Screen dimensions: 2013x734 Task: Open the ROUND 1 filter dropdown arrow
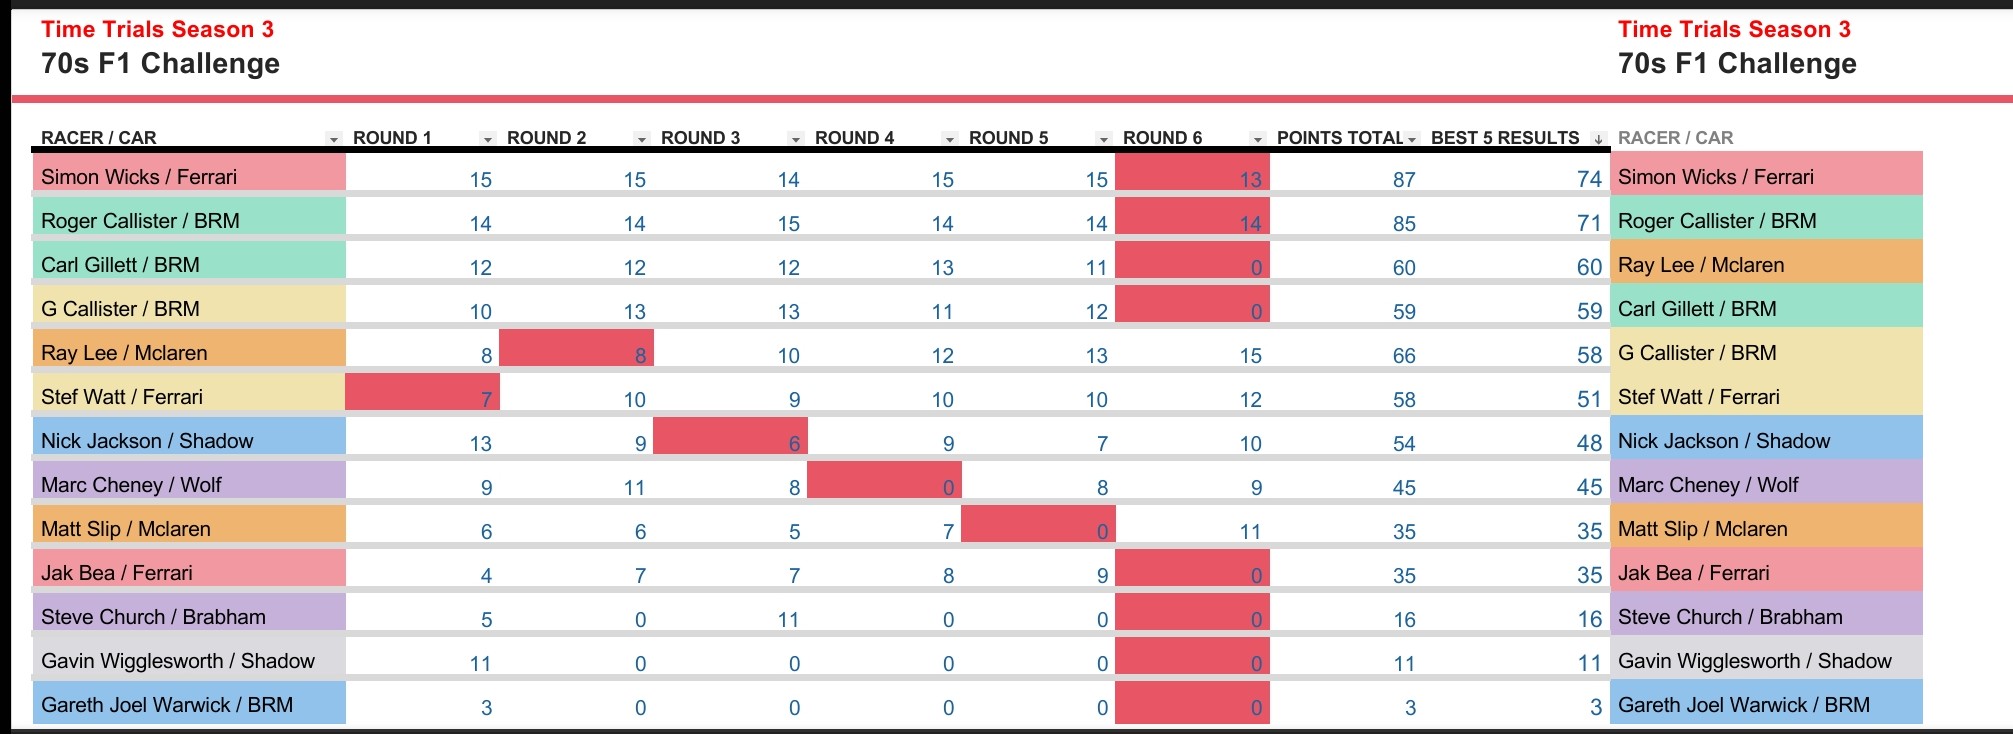point(488,139)
